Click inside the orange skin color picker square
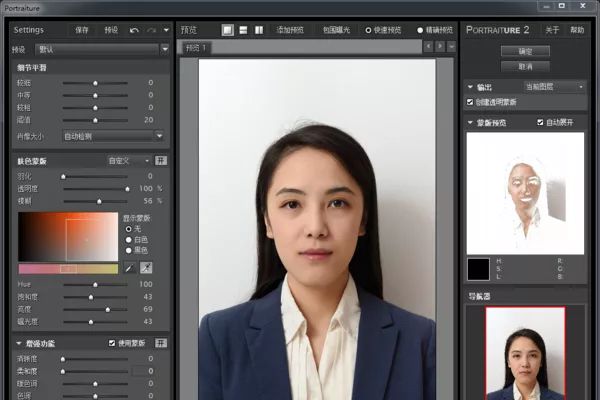Screen dimensions: 600x400 (68, 237)
